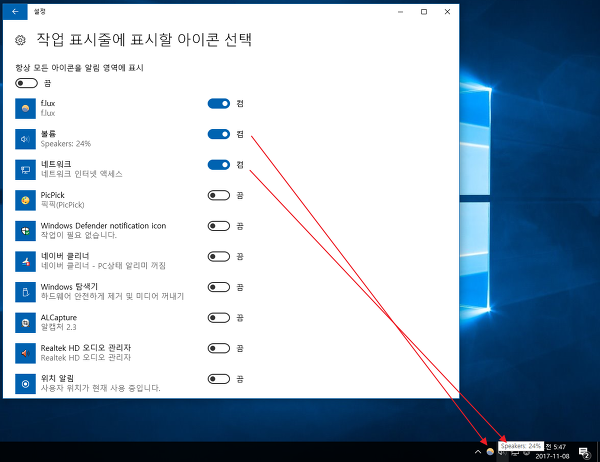Enable the 위치 알림 toggle
Viewport: 600px width, 462px height.
[x=218, y=379]
